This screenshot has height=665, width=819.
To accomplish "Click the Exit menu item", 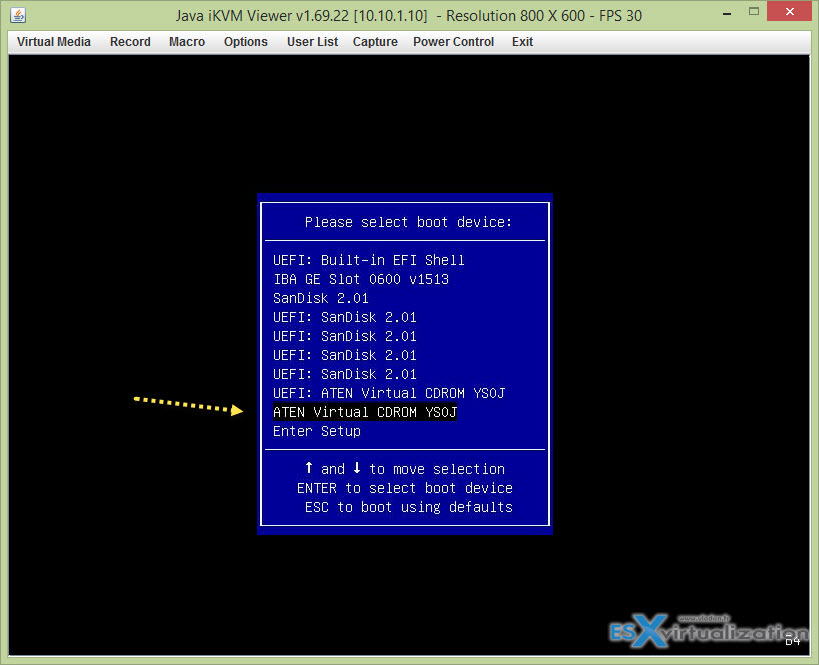I will coord(522,42).
